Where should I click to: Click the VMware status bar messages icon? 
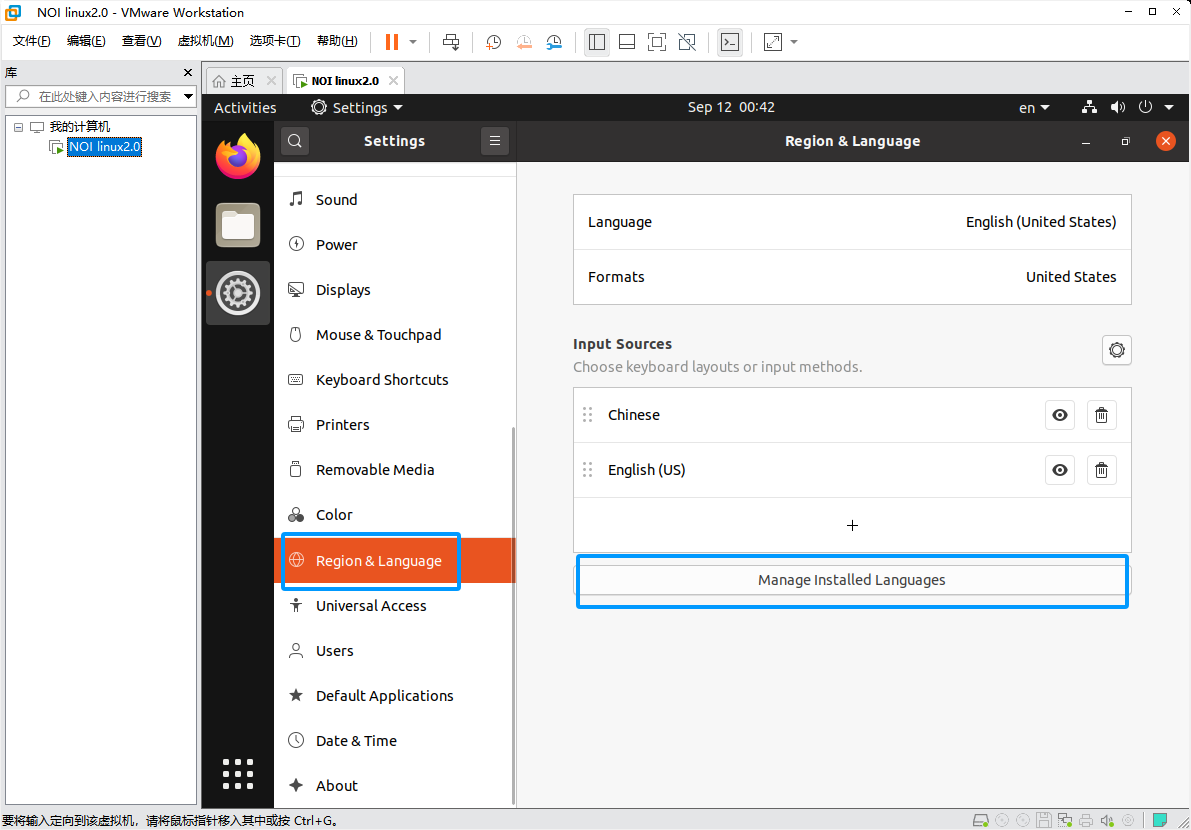pyautogui.click(x=1160, y=820)
